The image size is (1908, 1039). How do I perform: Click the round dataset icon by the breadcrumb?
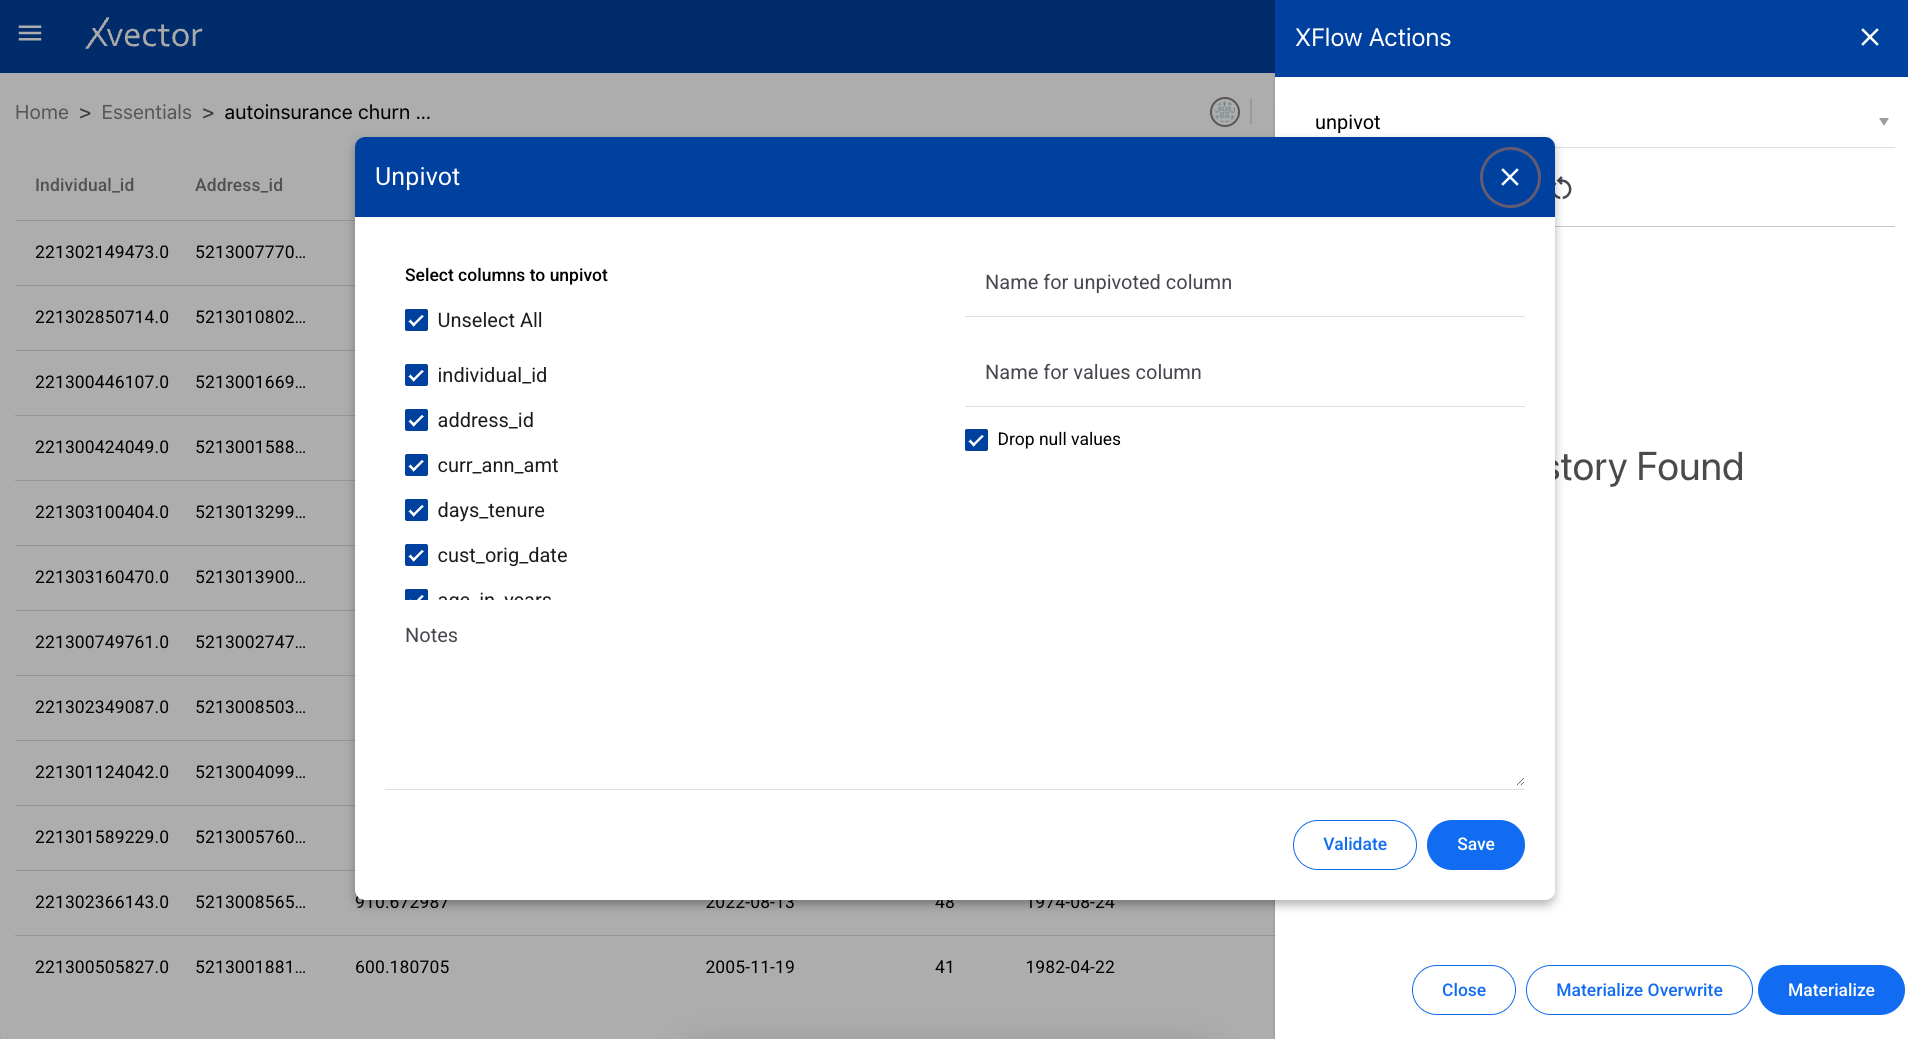pos(1224,112)
